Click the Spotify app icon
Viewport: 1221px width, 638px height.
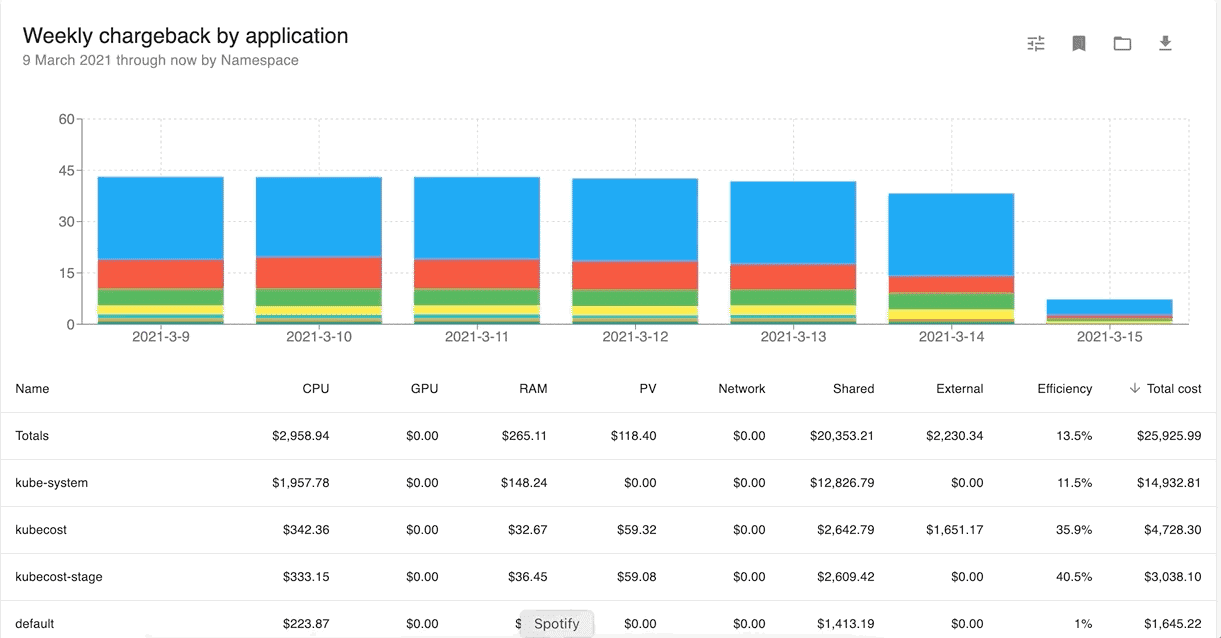tap(556, 623)
